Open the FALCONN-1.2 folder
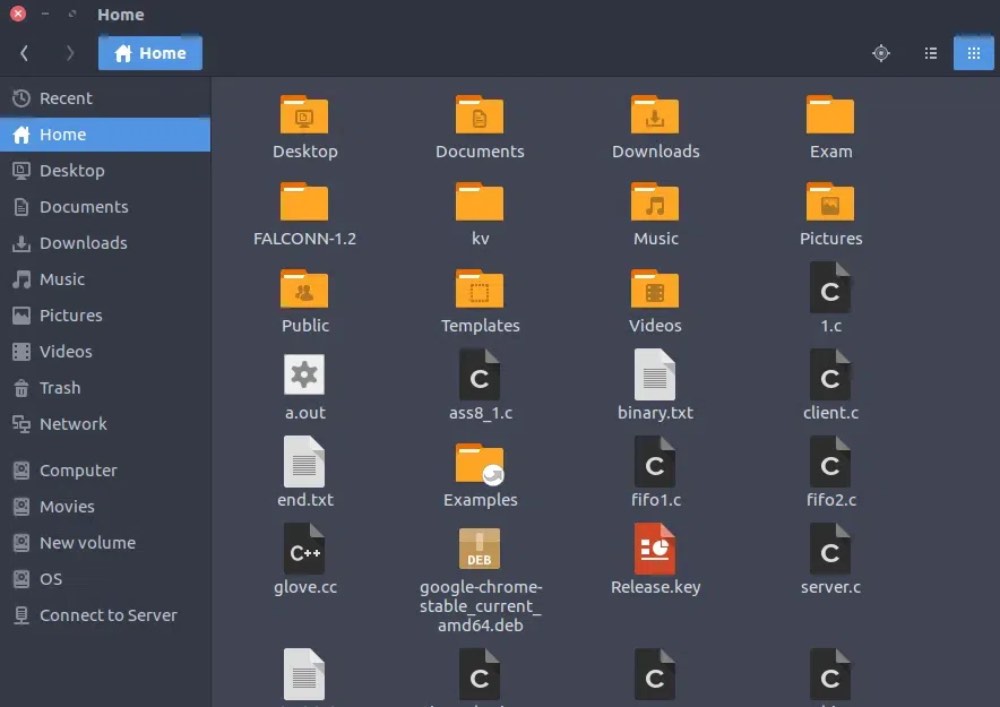Image resolution: width=1000 pixels, height=707 pixels. 305,212
